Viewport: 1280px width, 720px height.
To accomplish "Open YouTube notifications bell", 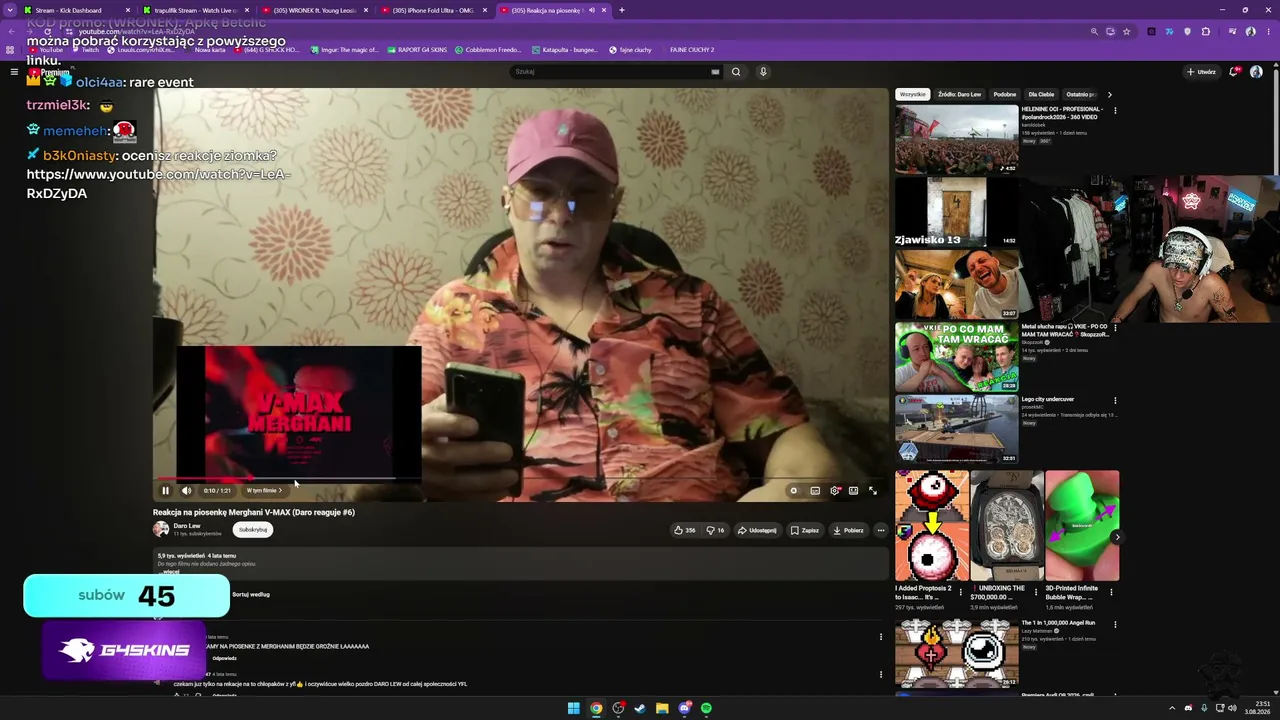I will pyautogui.click(x=1234, y=72).
